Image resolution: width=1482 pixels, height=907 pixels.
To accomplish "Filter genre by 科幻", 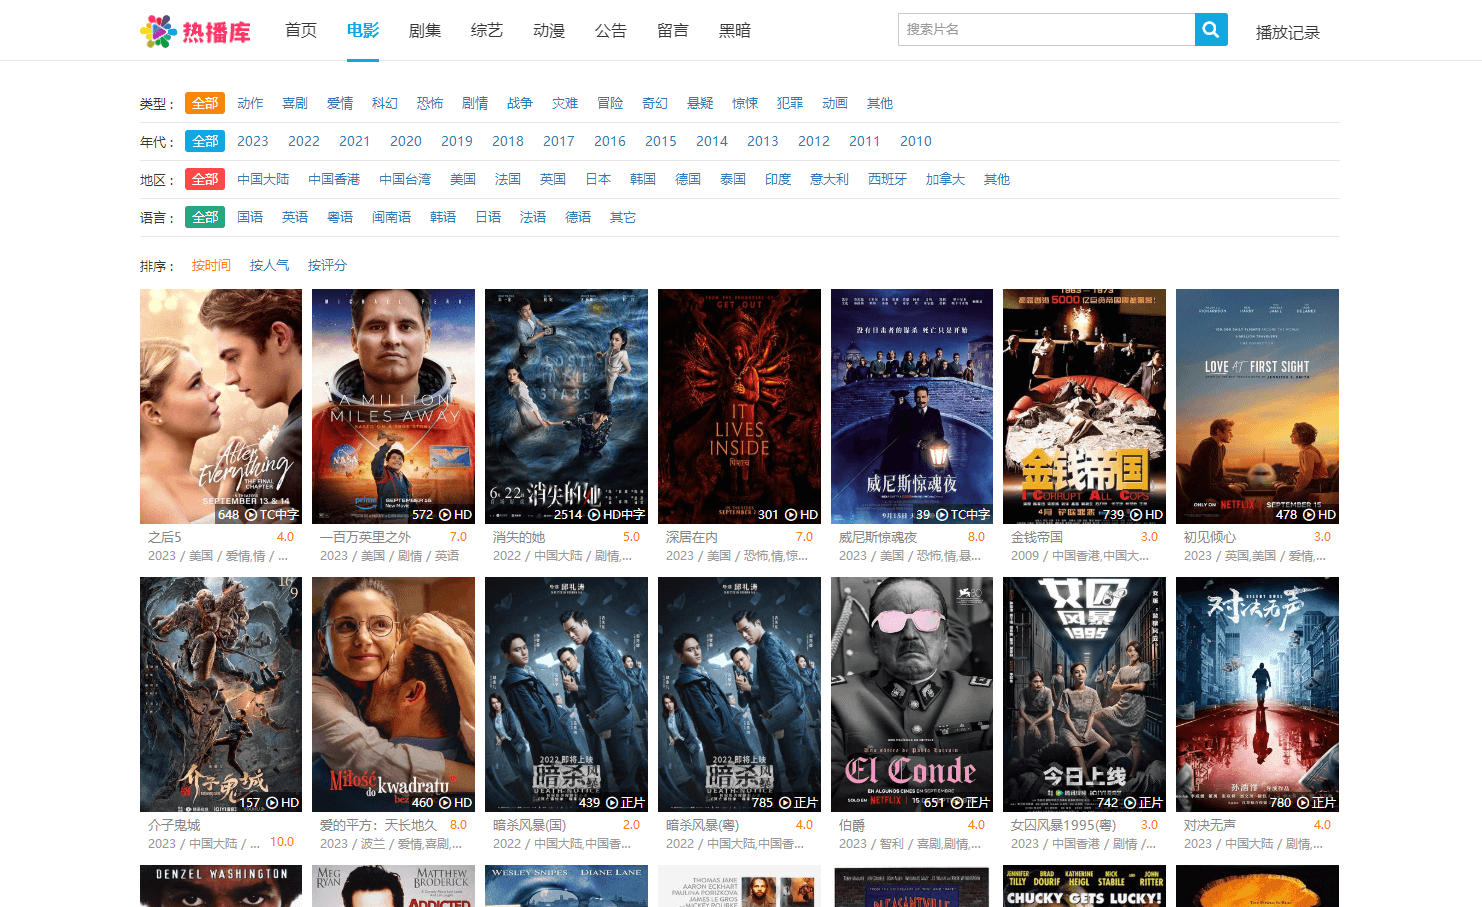I will (x=385, y=103).
